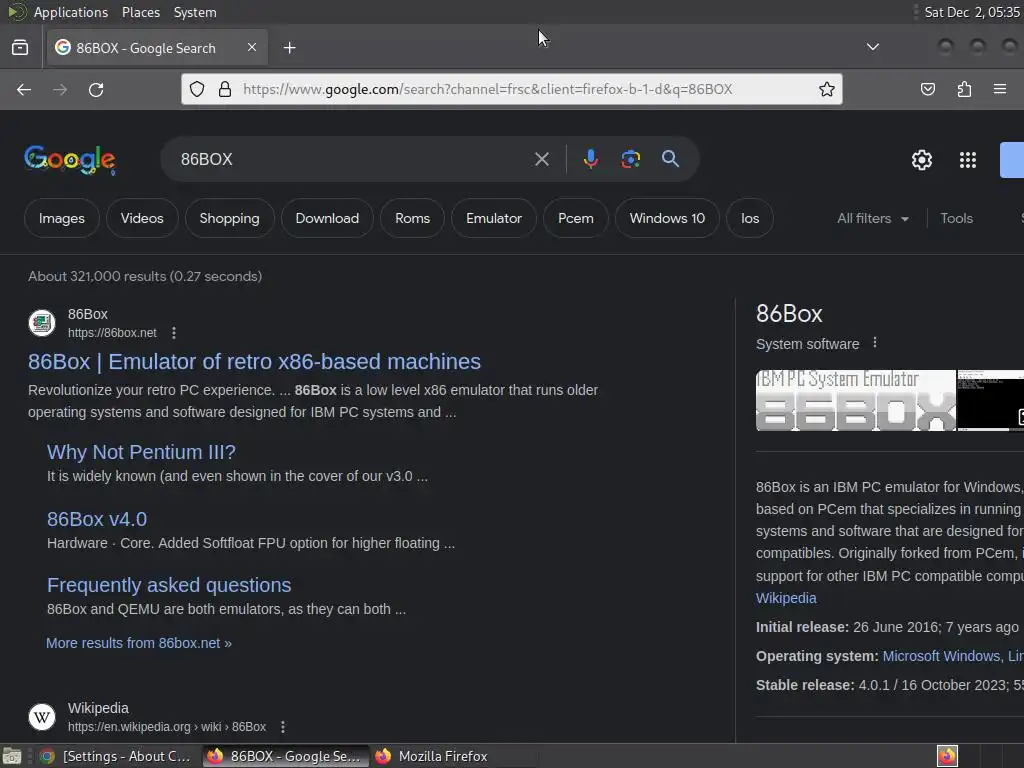Open the Firefox hamburger menu
This screenshot has width=1024, height=768.
click(x=1000, y=89)
